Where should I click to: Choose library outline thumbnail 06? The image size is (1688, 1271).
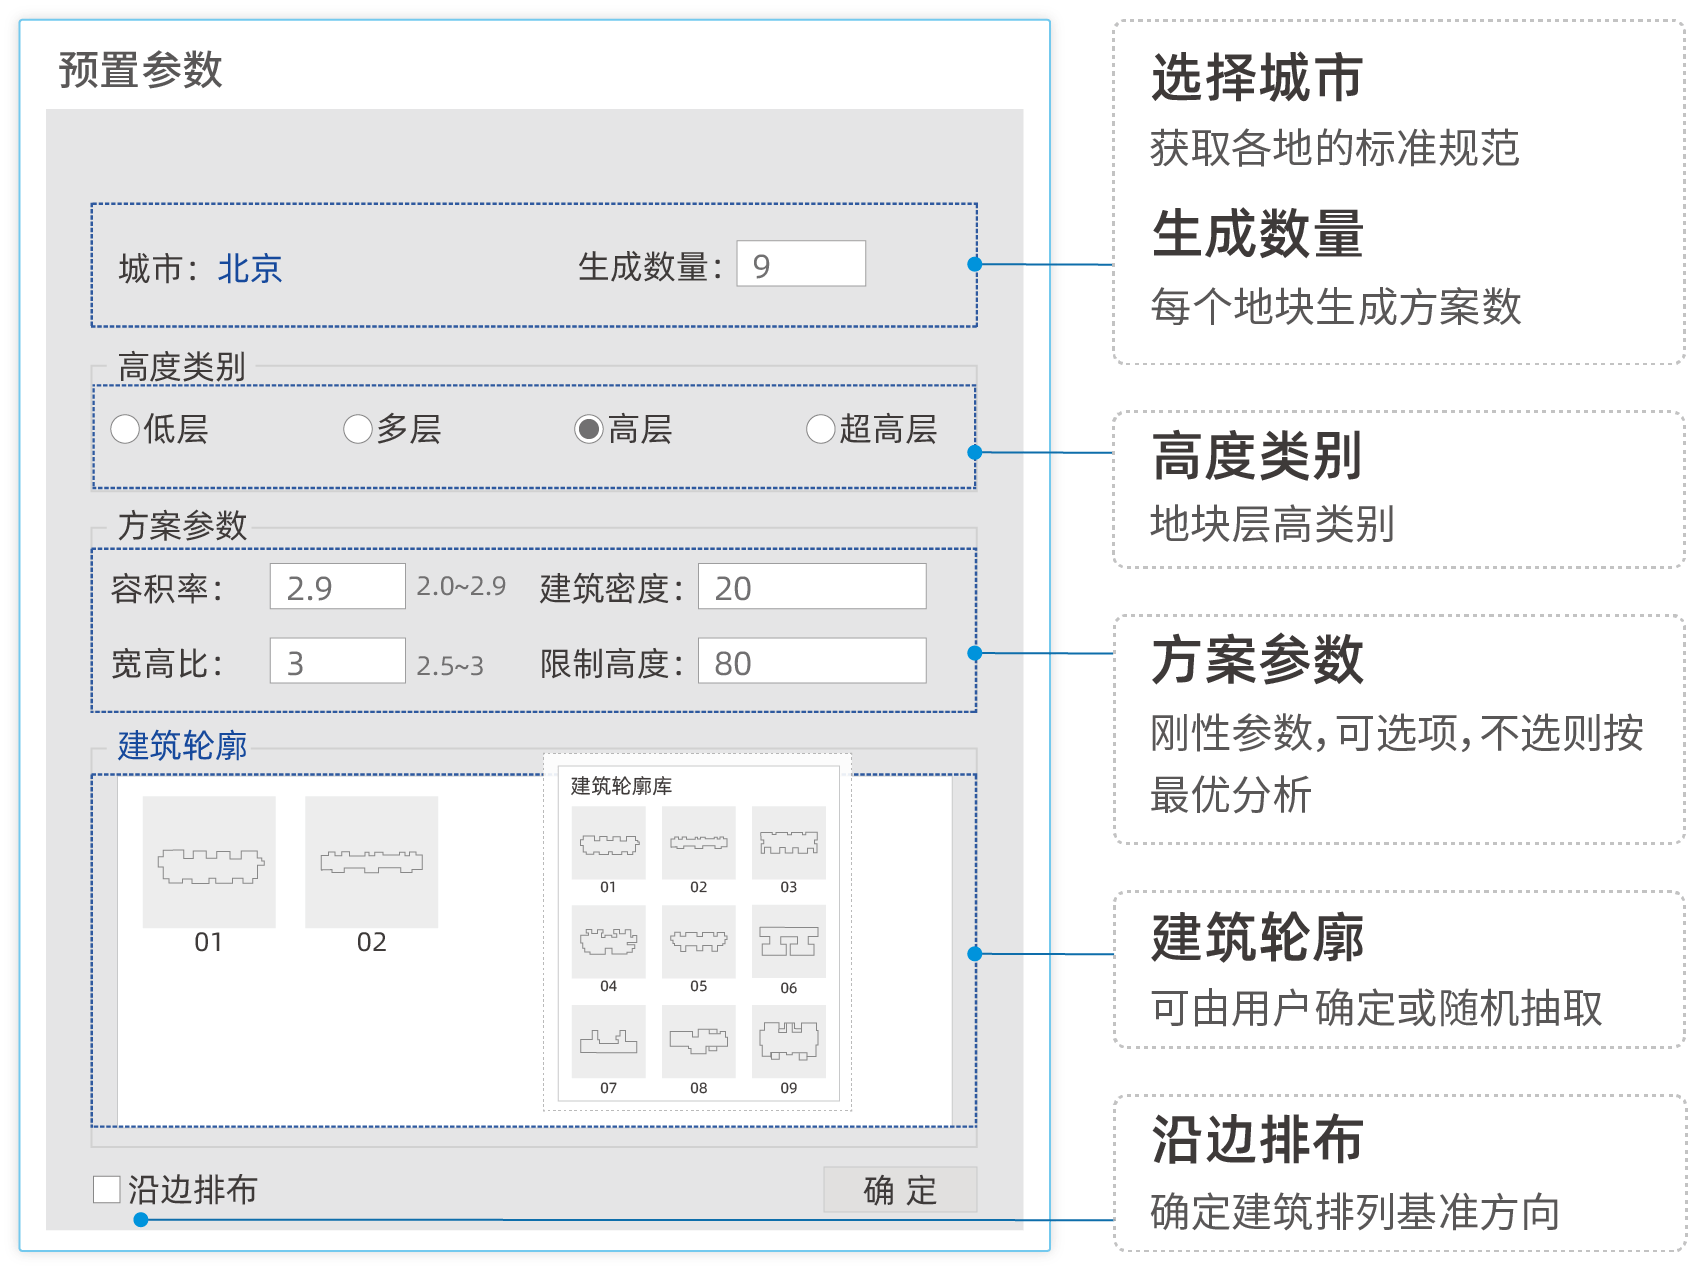tap(788, 941)
